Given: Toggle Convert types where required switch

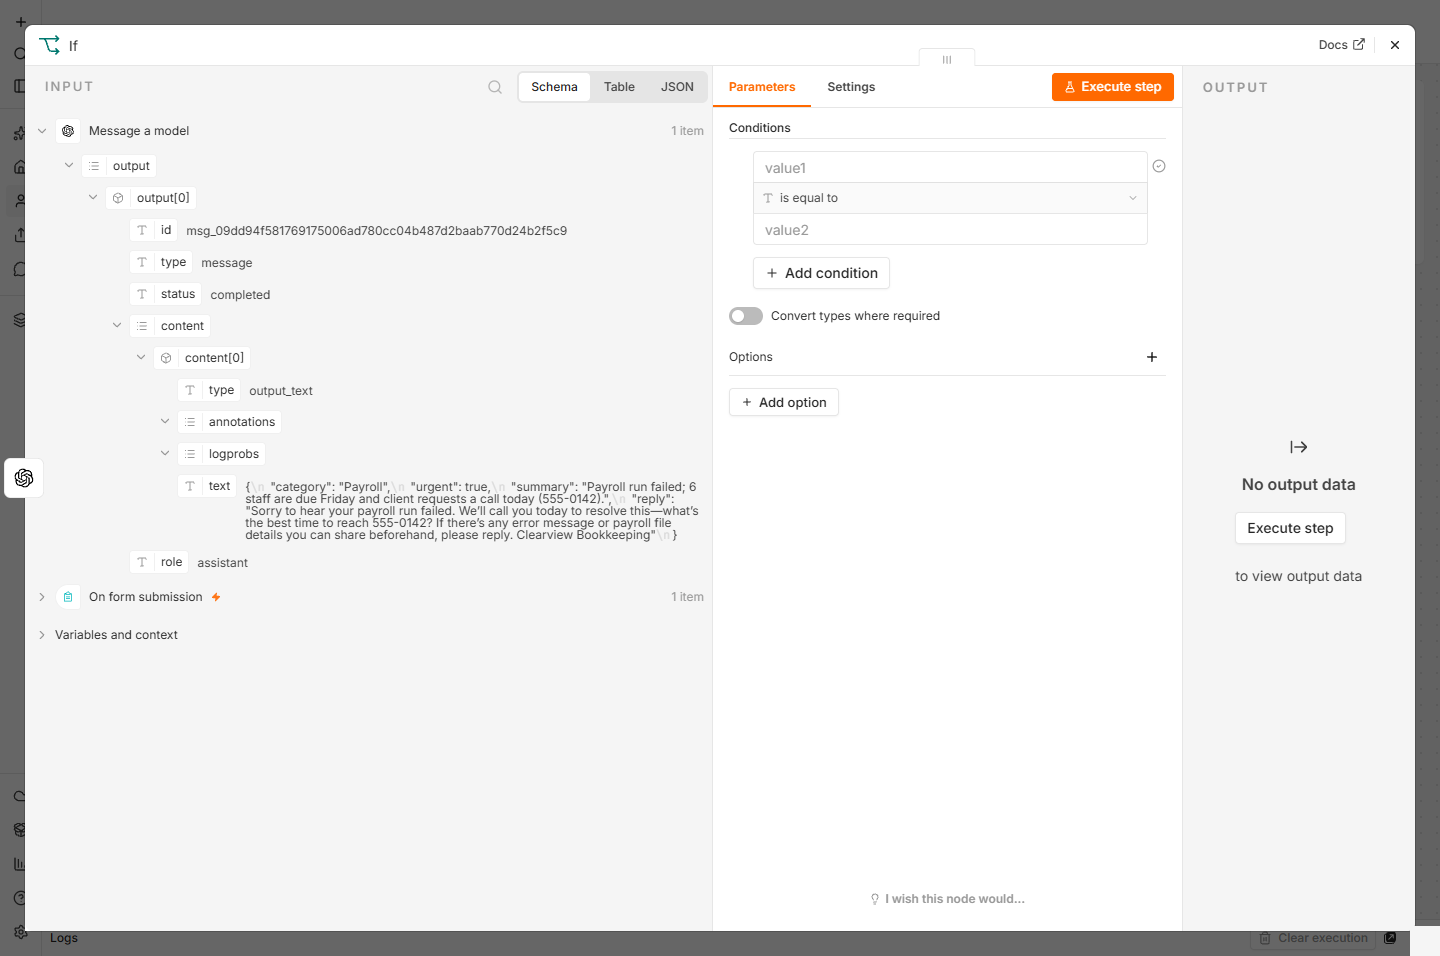Looking at the screenshot, I should pyautogui.click(x=746, y=316).
